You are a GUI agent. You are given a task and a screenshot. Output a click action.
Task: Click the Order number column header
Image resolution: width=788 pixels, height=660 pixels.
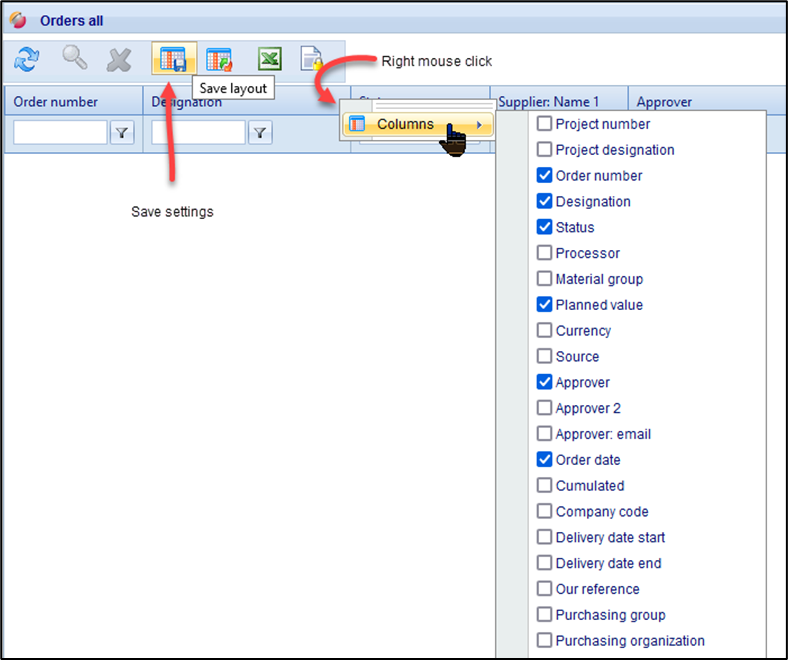[x=56, y=102]
